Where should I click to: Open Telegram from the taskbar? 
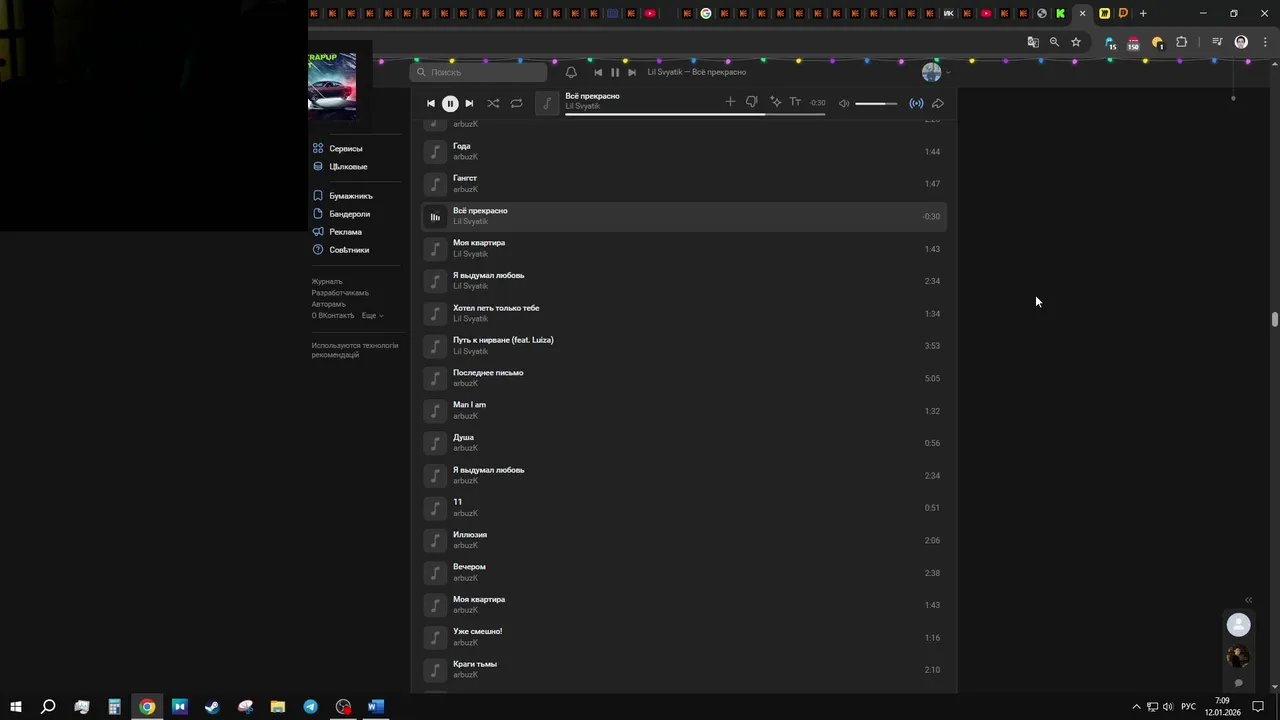pyautogui.click(x=311, y=706)
